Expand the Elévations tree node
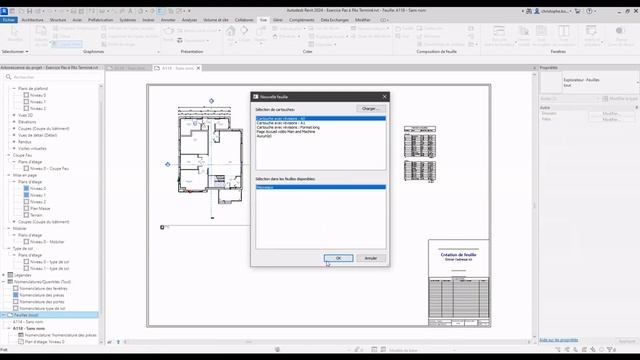Screen dimensions: 640x360 pos(14,122)
